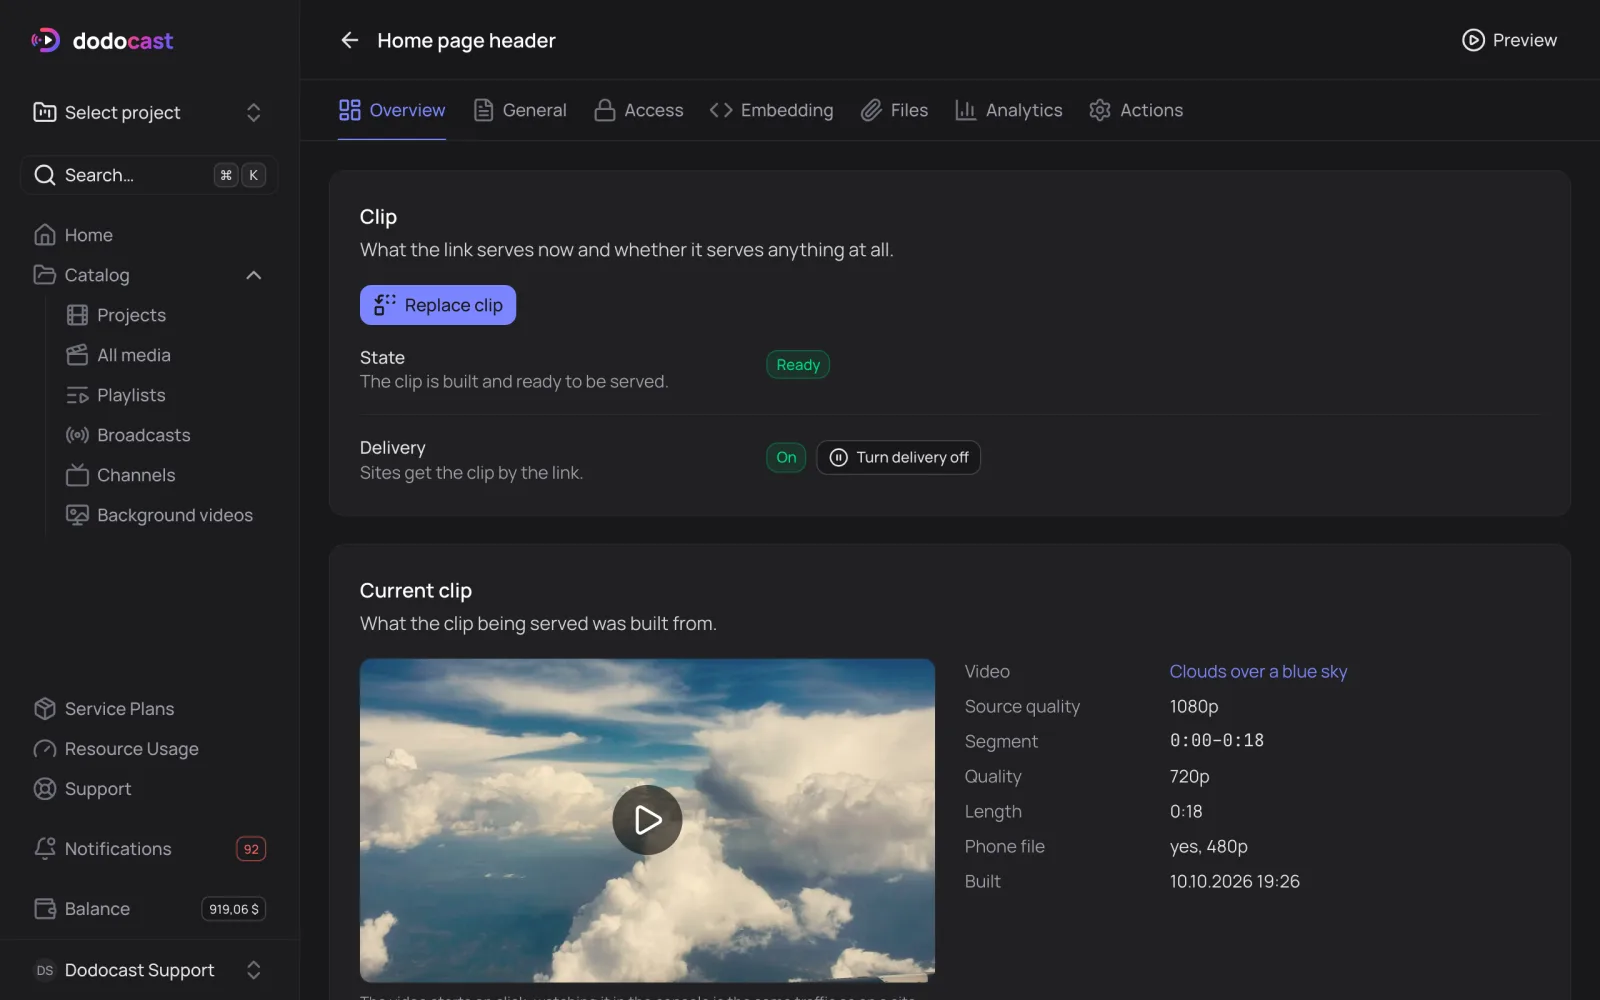Open the Clouds over a blue sky link
Screen dimensions: 1600x1000
pos(1258,671)
